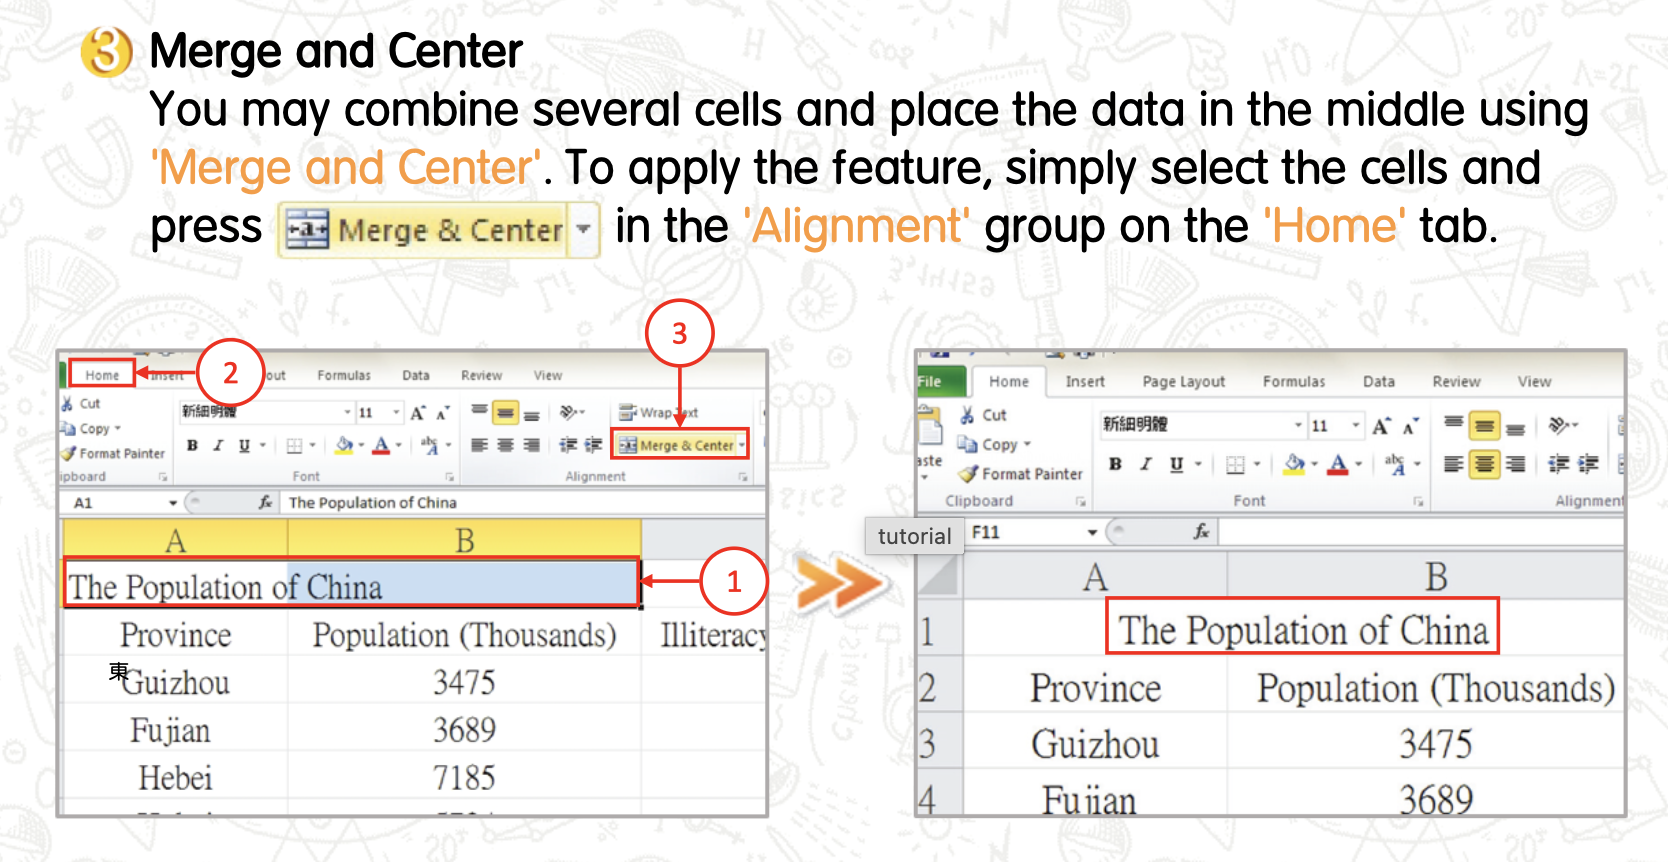Open the Name Box dropdown next to F11
The image size is (1668, 862).
1092,532
